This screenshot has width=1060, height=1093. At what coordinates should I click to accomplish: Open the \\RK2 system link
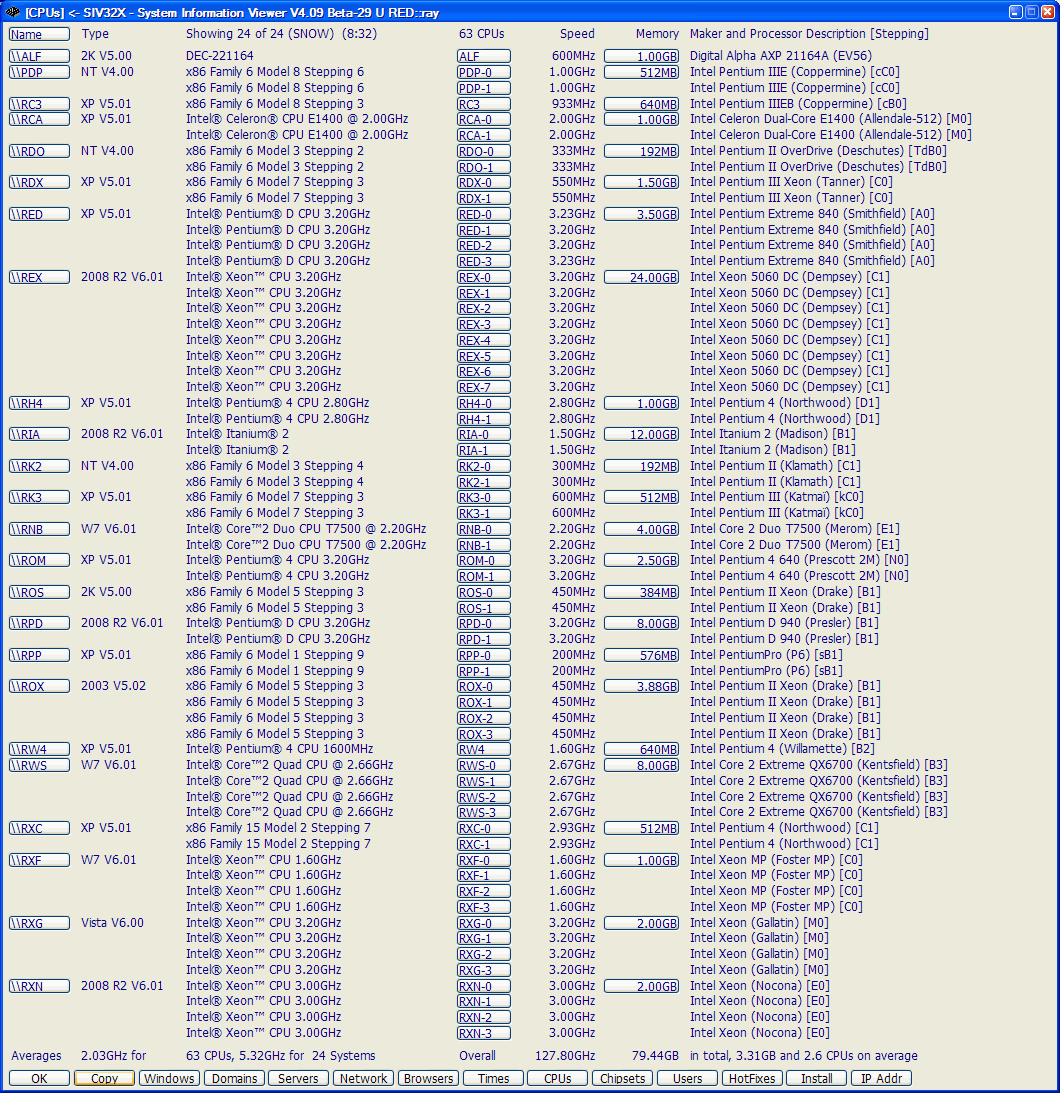point(39,466)
